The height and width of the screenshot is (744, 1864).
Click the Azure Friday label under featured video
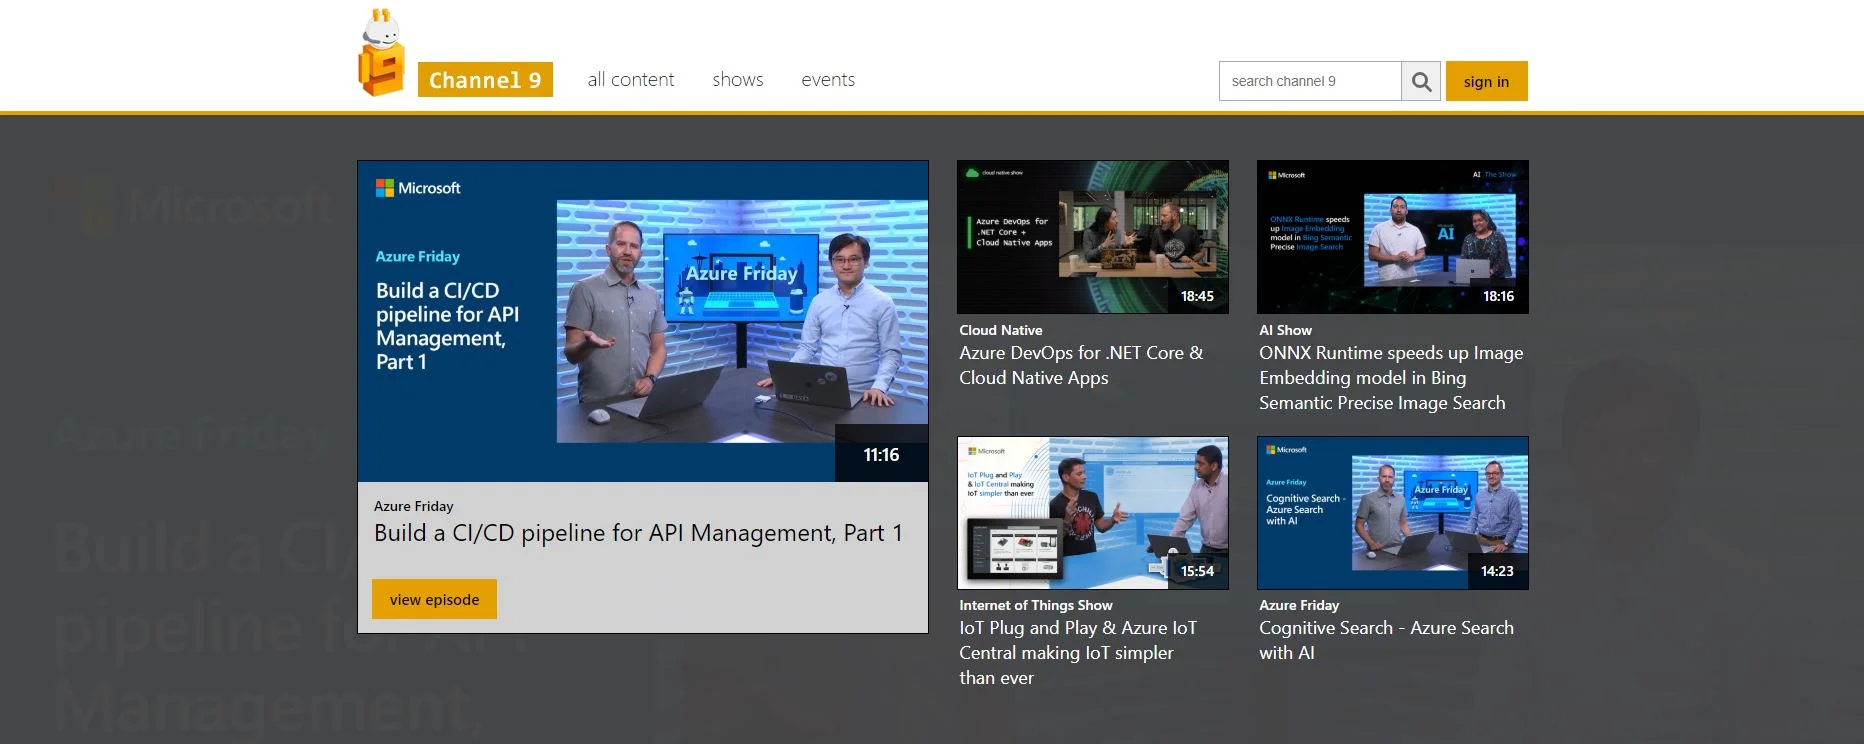(x=413, y=506)
